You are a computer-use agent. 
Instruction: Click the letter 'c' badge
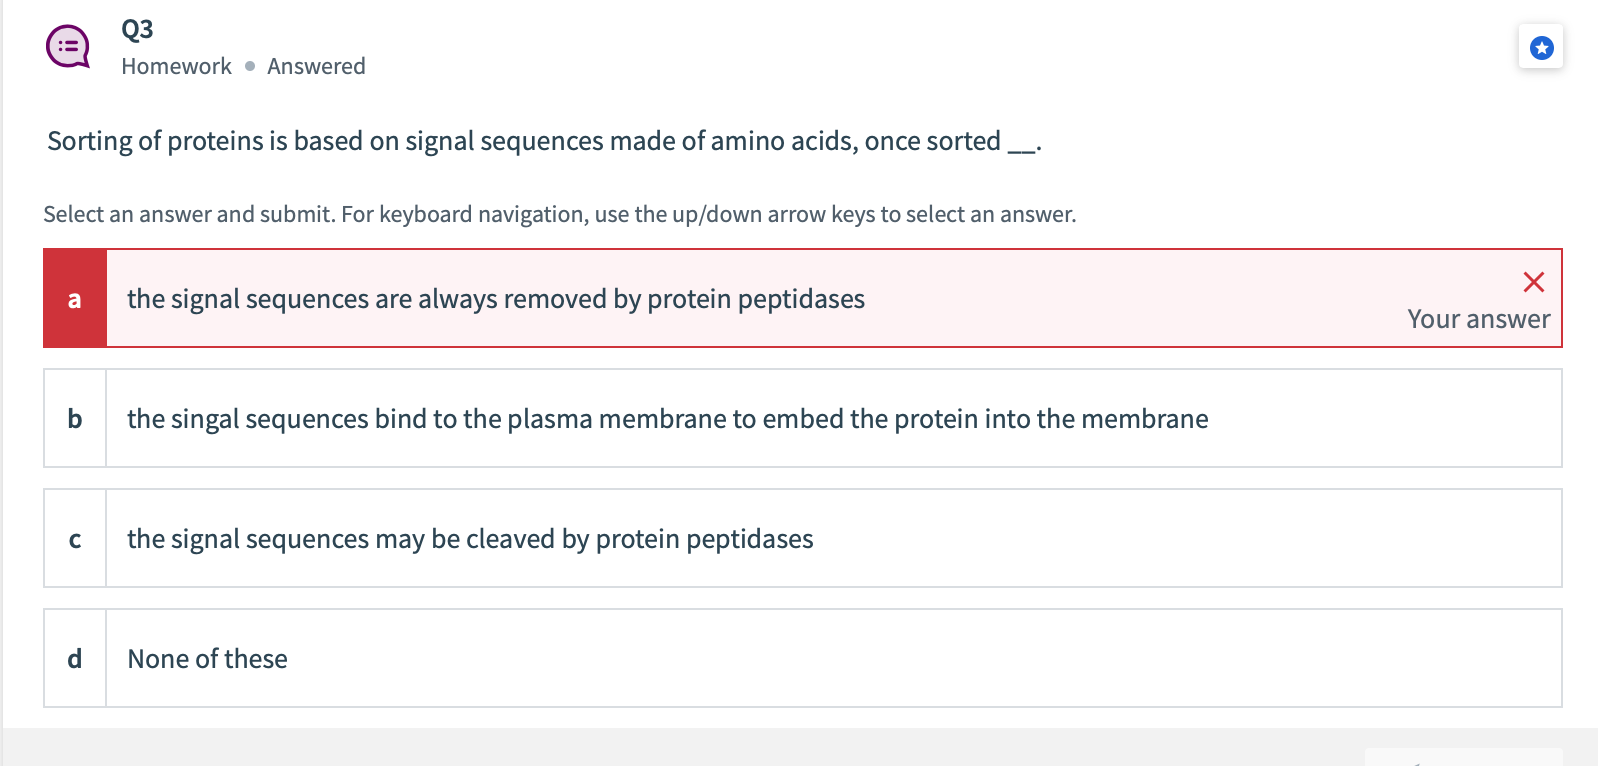tap(74, 538)
